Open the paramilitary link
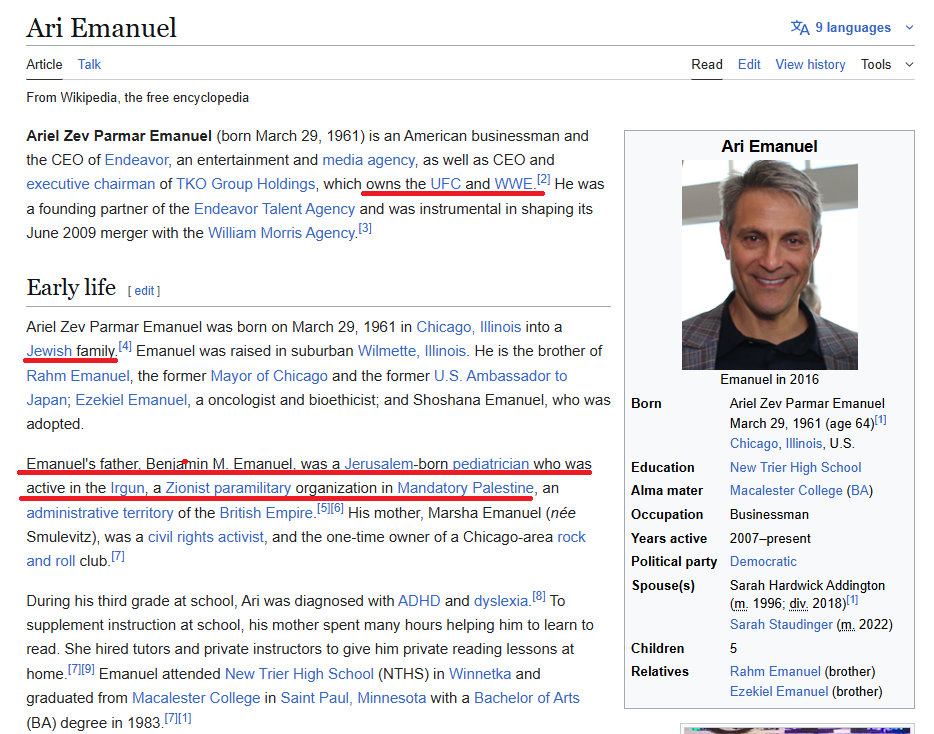 click(253, 488)
